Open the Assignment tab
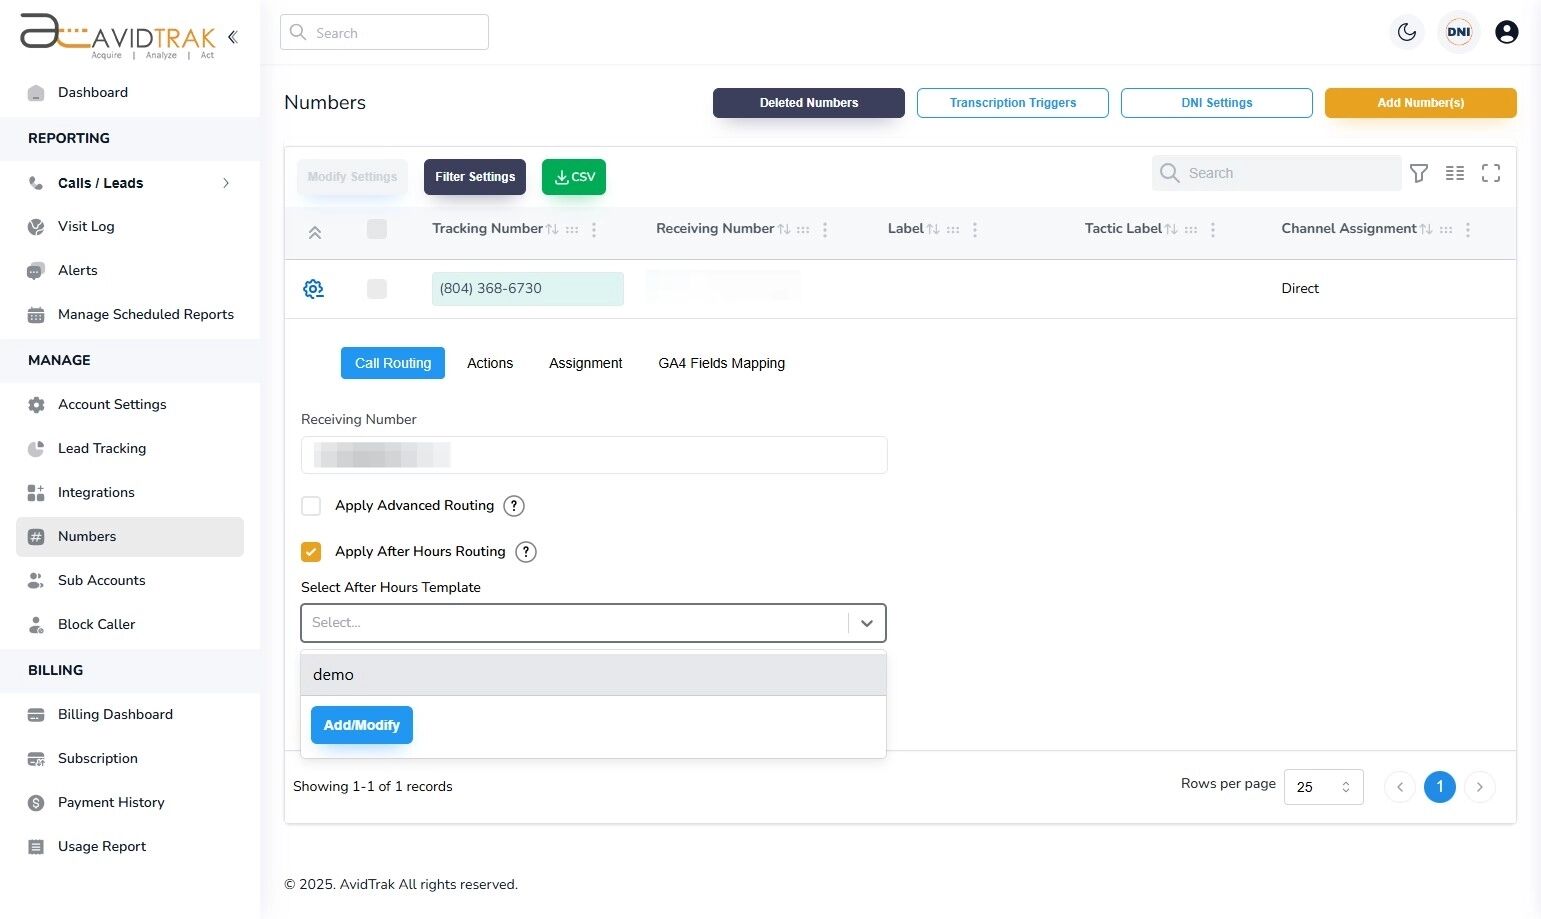Image resolution: width=1541 pixels, height=919 pixels. pos(586,363)
